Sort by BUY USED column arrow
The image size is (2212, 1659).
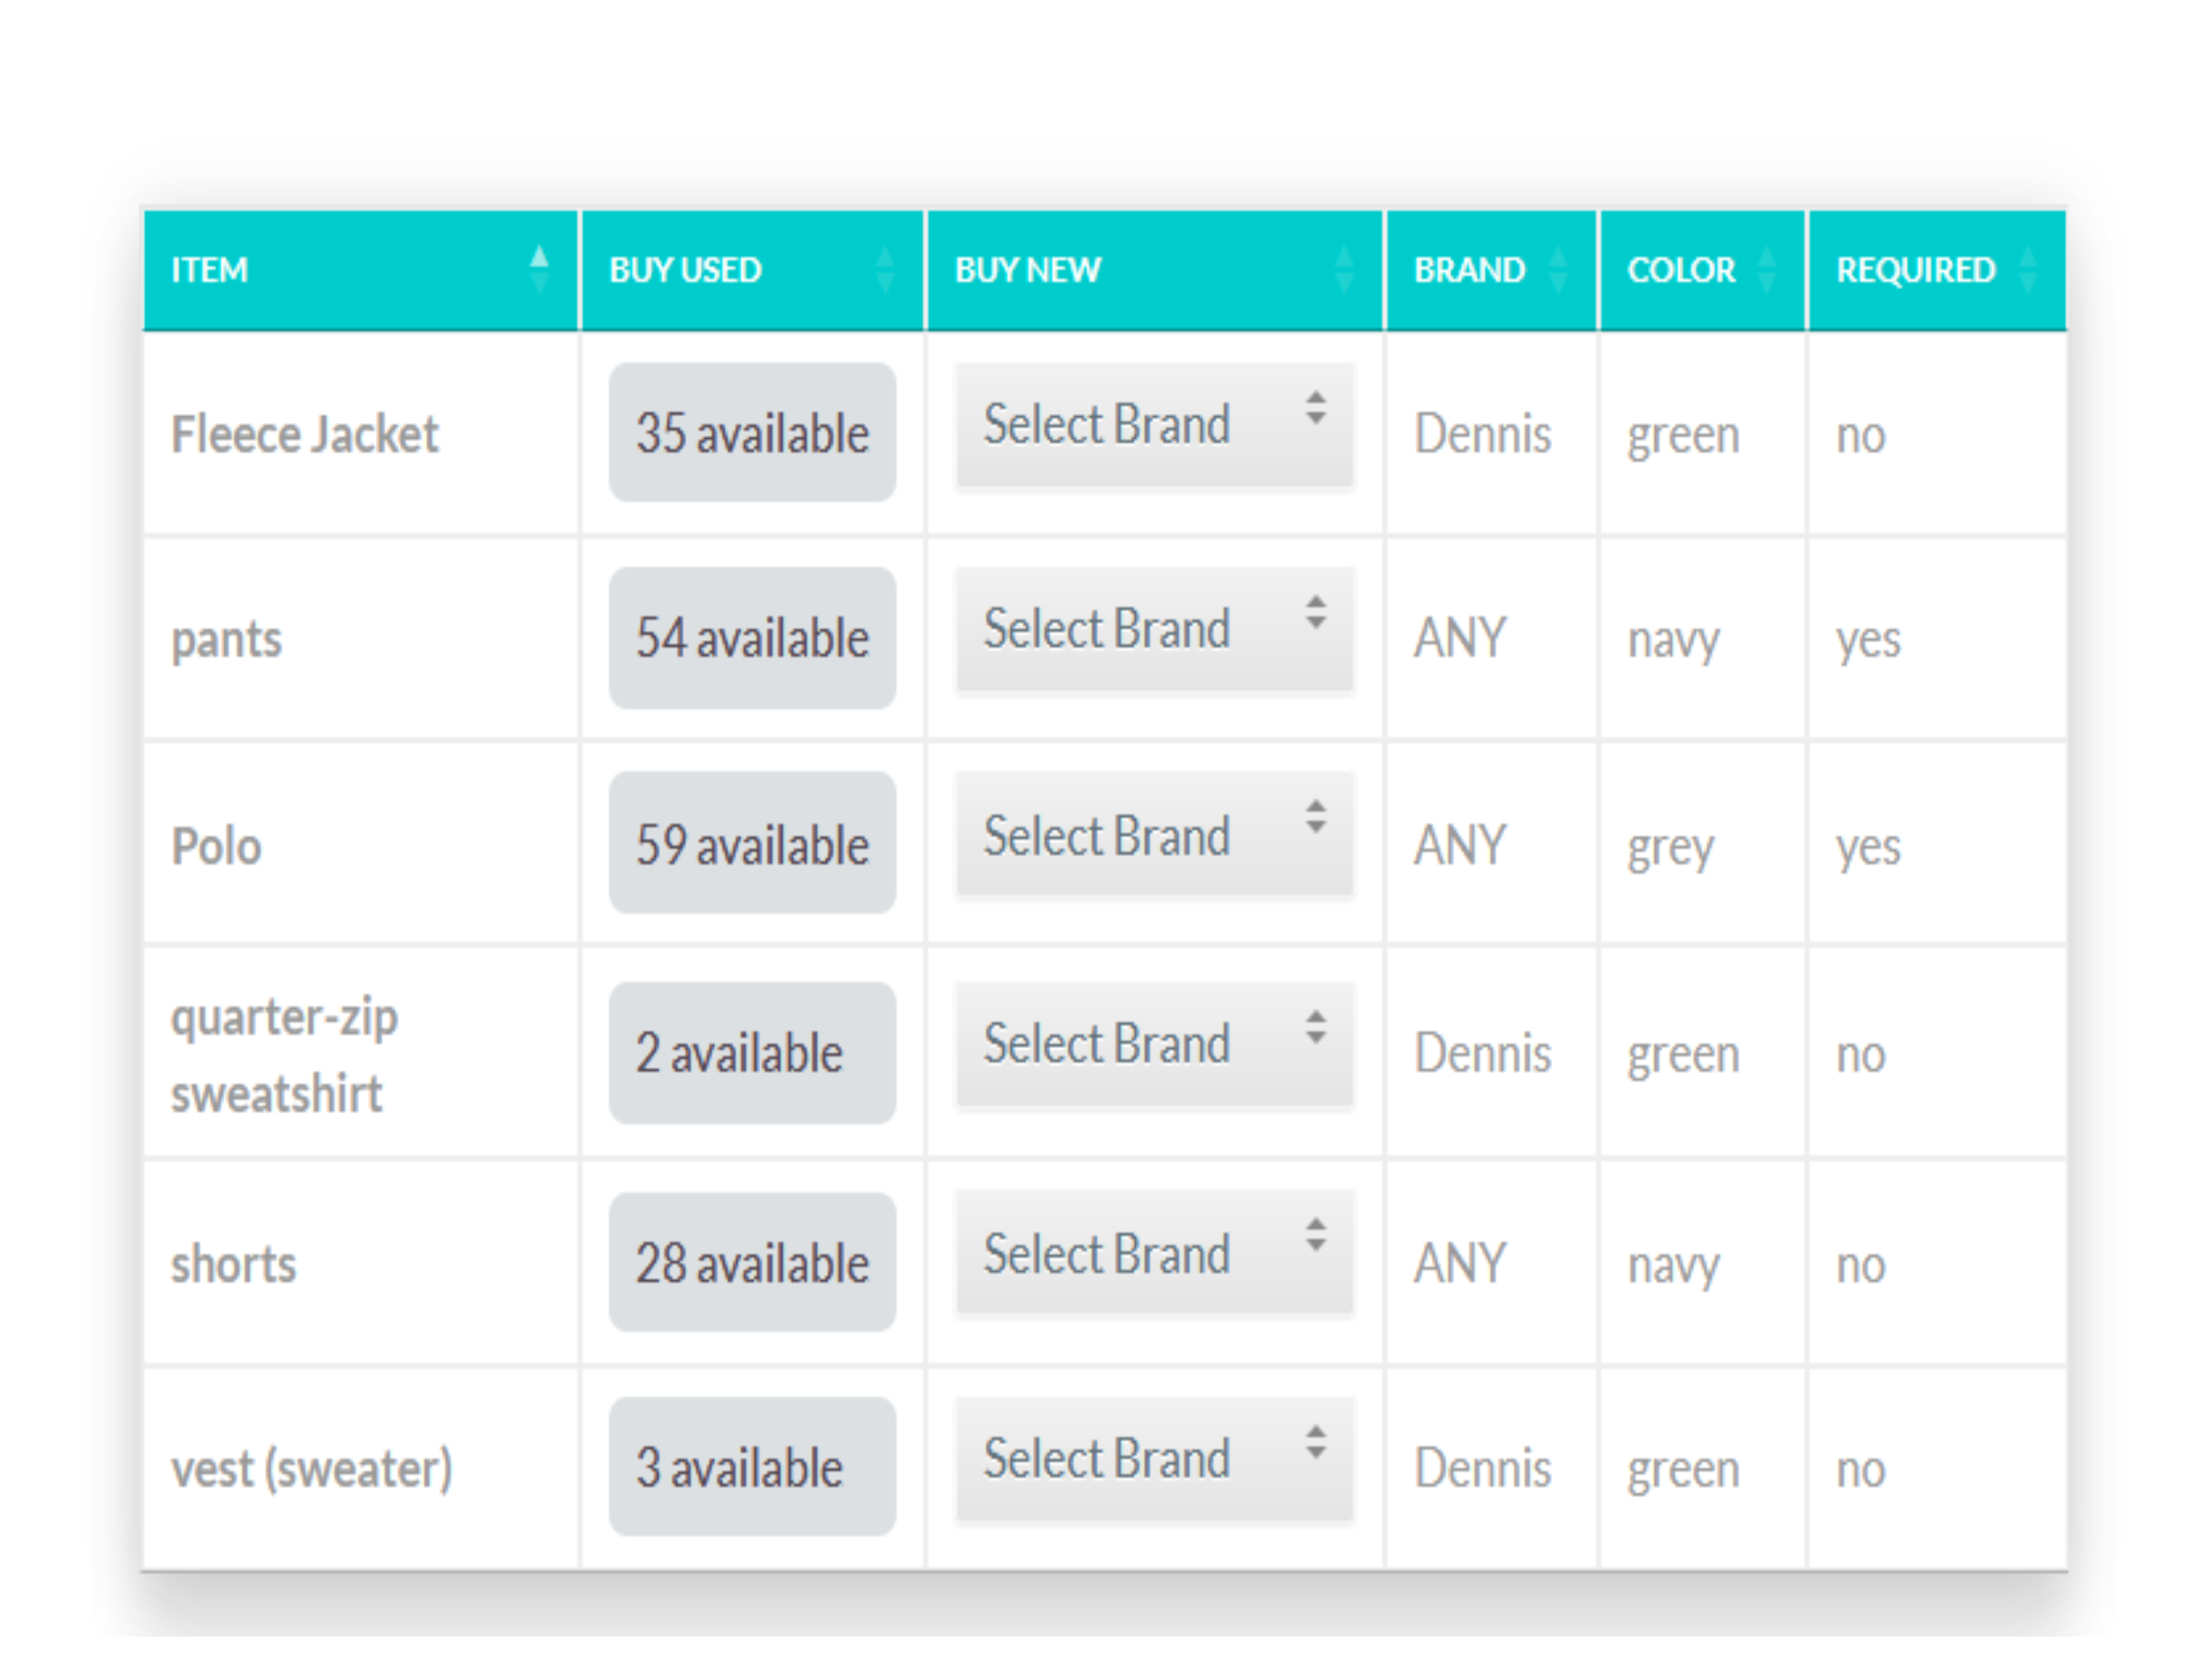[885, 270]
